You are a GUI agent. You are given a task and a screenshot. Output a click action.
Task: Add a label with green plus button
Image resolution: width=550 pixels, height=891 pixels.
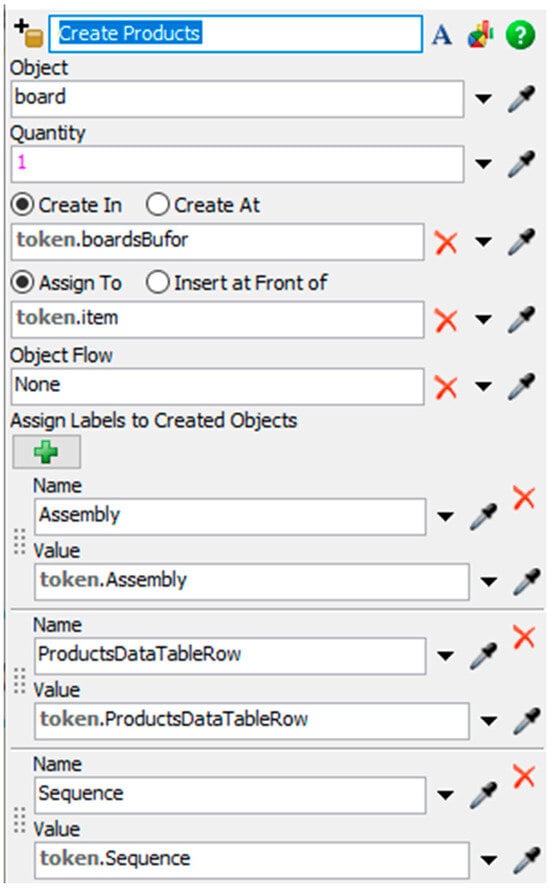coord(47,452)
